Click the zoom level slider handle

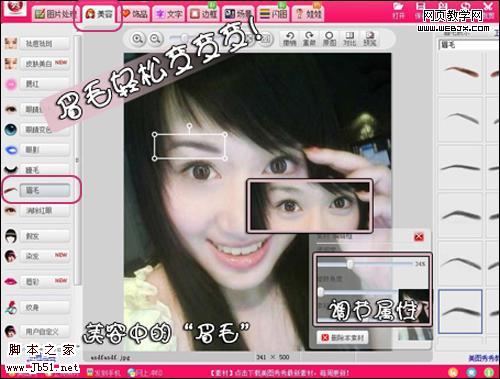point(185,38)
